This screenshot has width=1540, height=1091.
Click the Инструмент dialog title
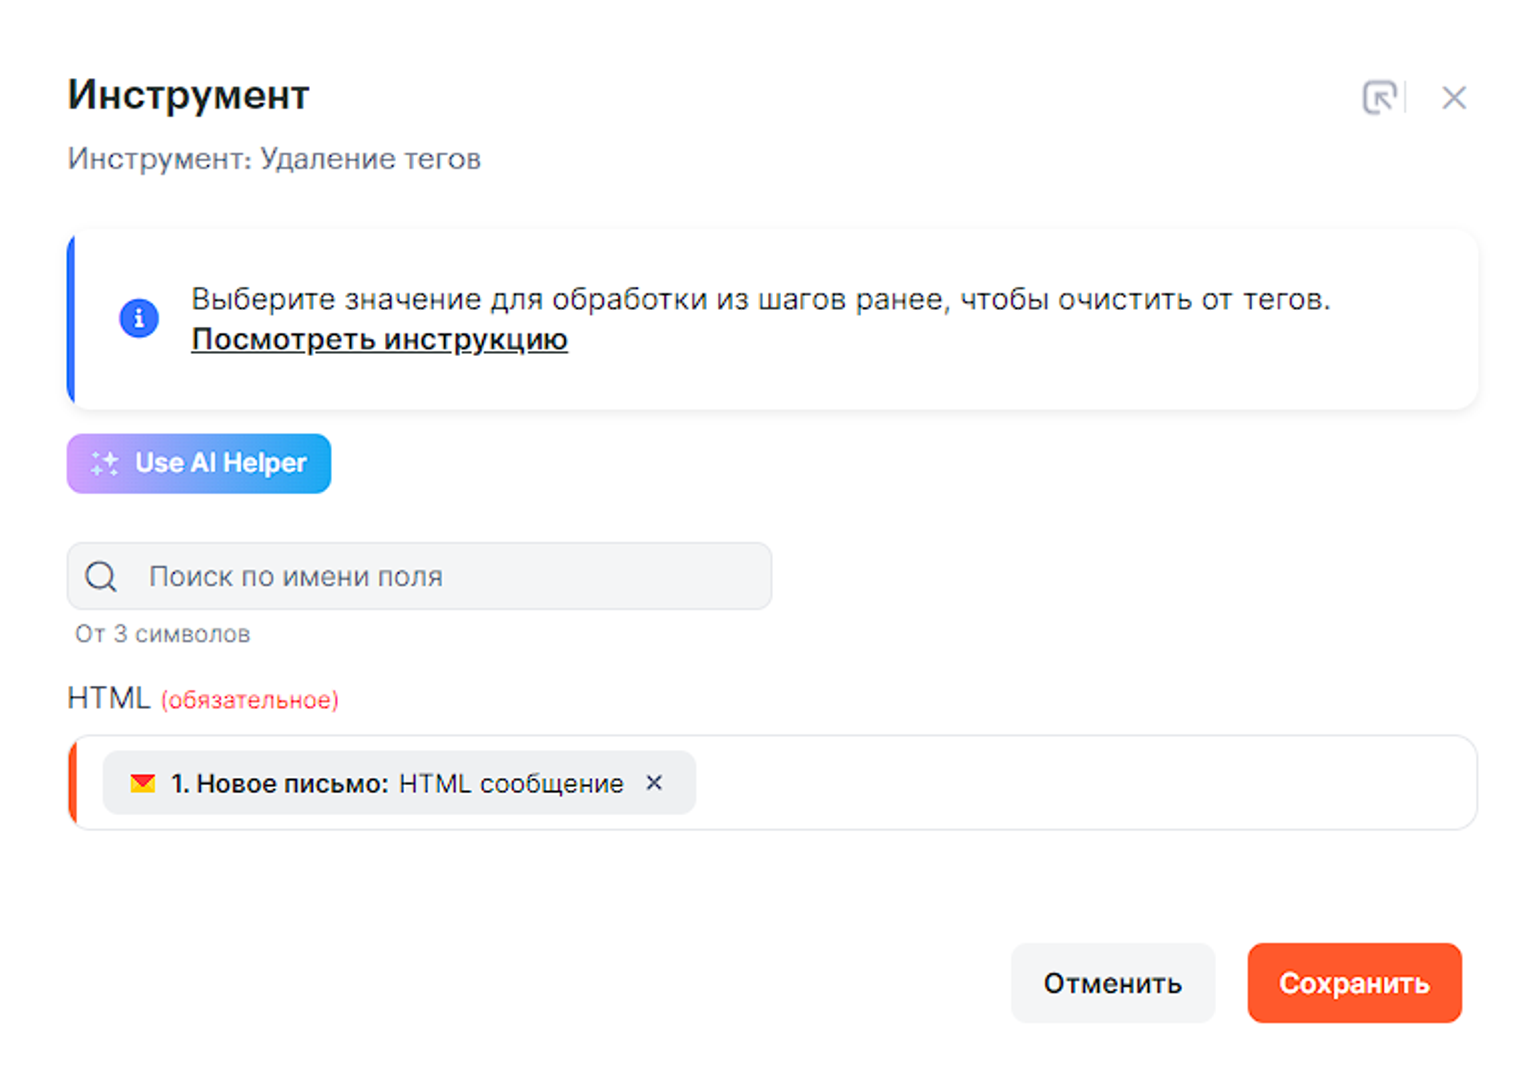coord(188,95)
